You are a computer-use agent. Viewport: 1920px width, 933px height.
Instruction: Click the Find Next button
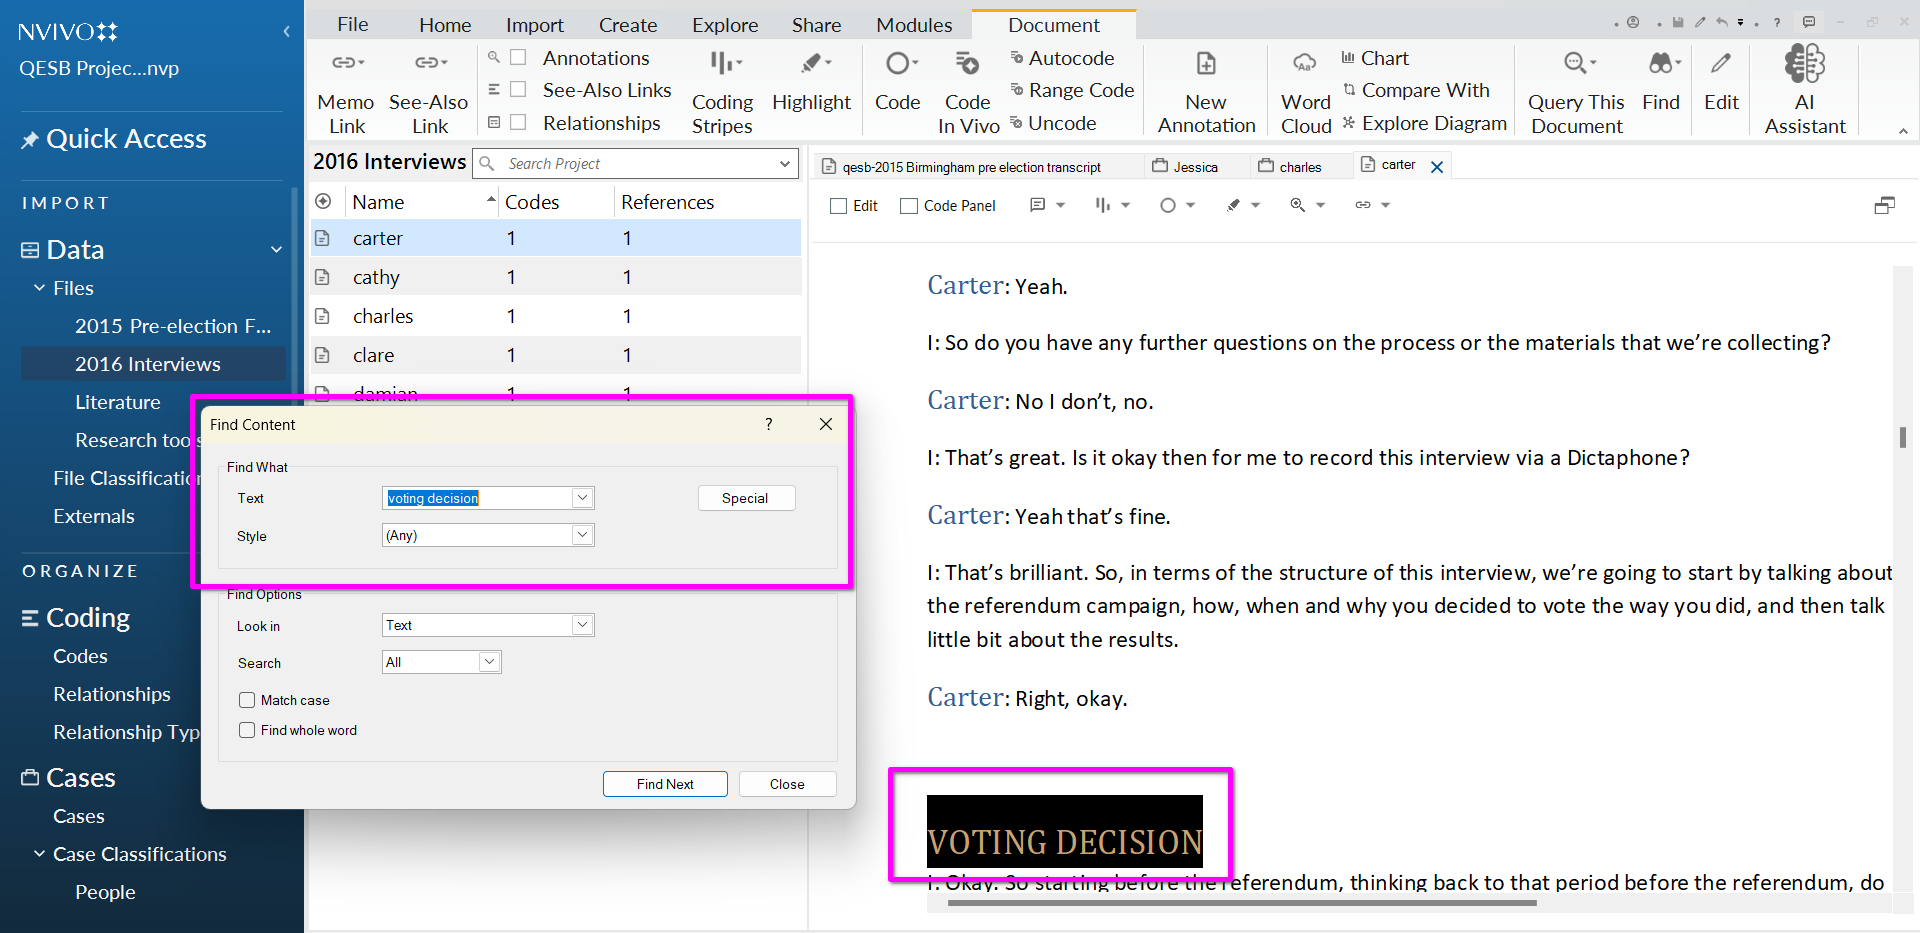click(664, 784)
